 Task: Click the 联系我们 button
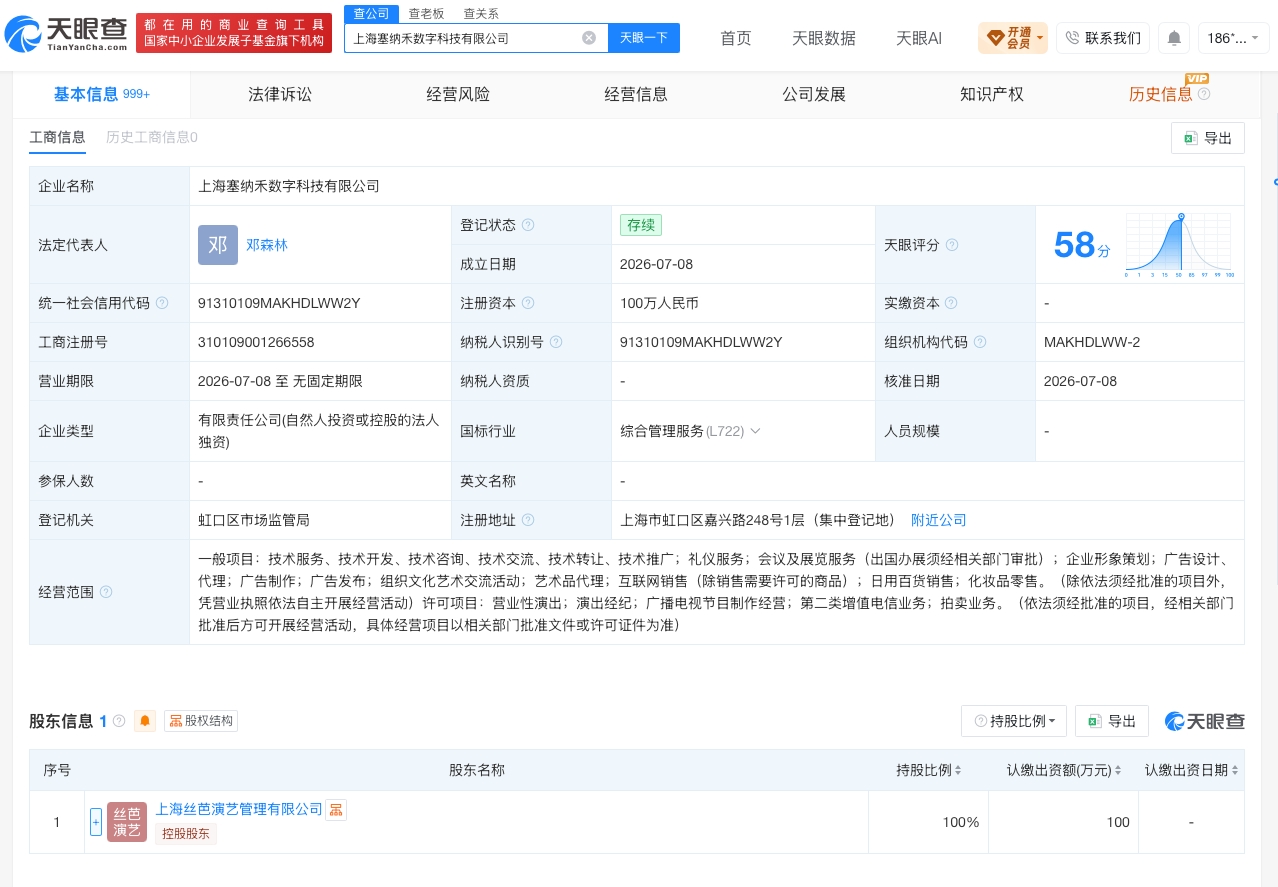[1103, 38]
